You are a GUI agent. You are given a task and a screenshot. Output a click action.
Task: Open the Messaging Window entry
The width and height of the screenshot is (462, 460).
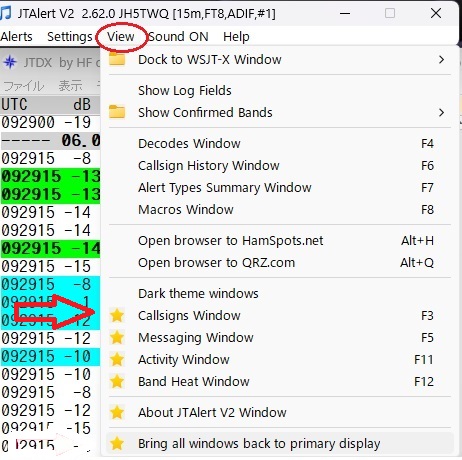click(279, 337)
